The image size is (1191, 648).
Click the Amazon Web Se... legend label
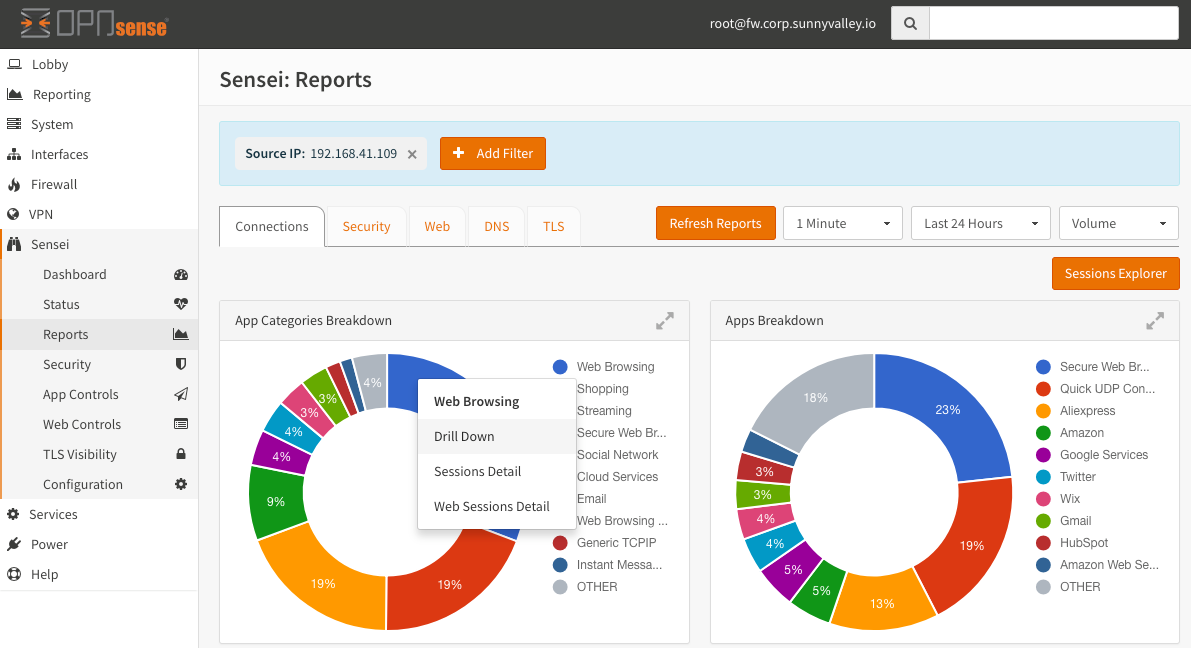pyautogui.click(x=1109, y=565)
